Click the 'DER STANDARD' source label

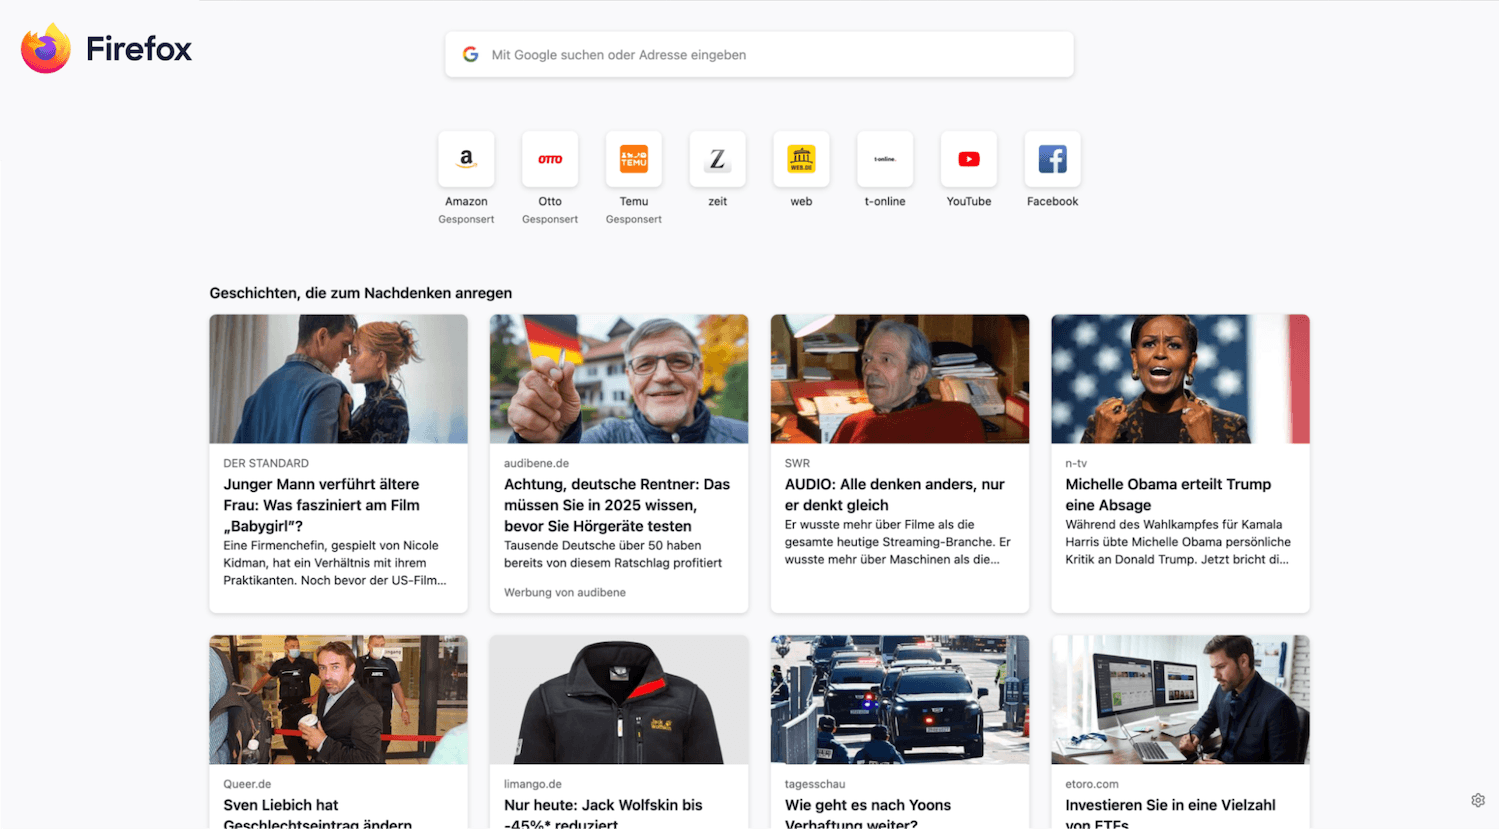pyautogui.click(x=266, y=463)
